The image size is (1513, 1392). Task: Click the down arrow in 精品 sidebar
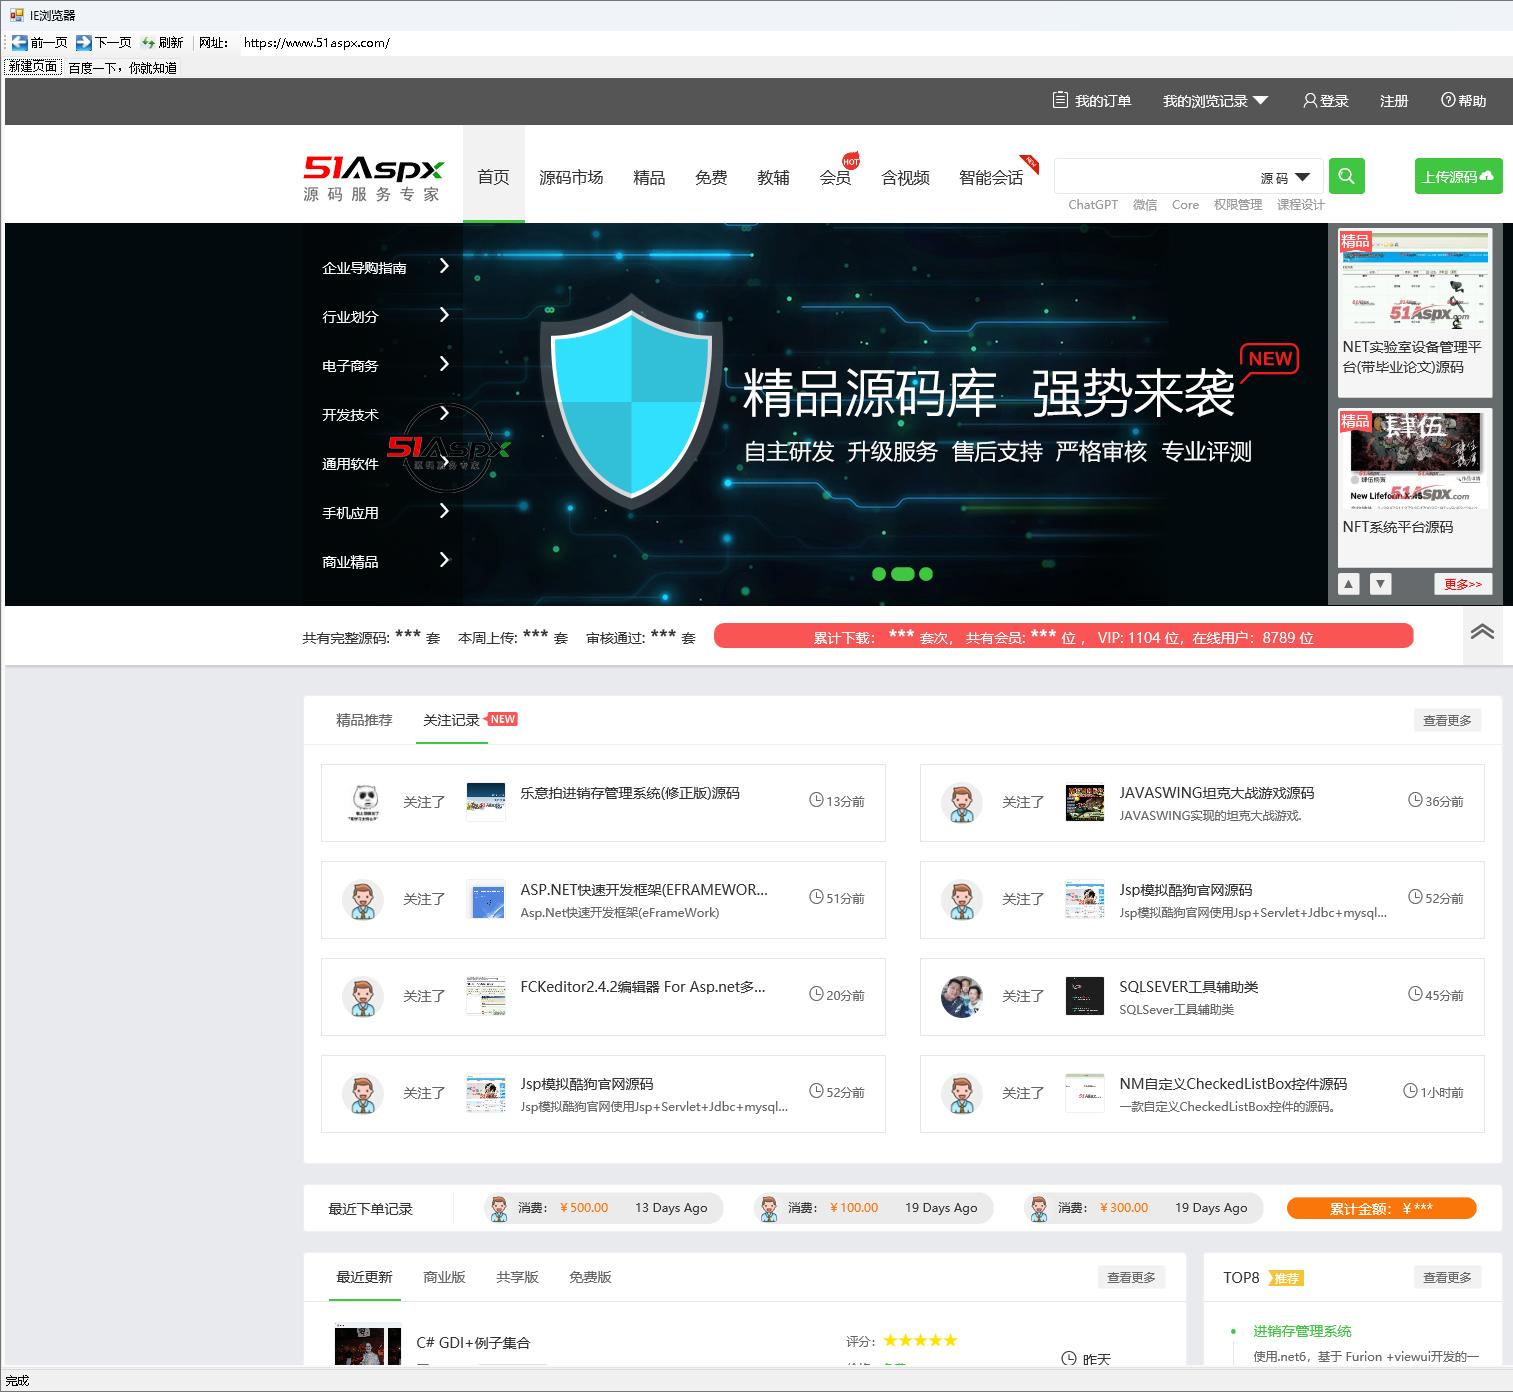(1381, 584)
